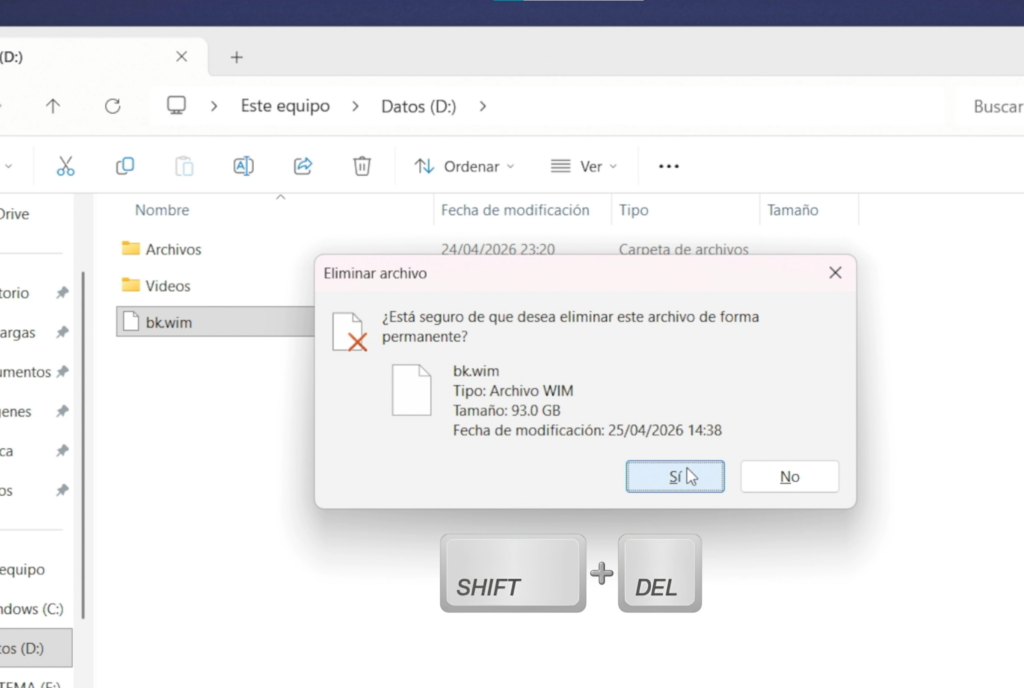Confirm deletion with the Sí button
This screenshot has height=688, width=1024.
tap(675, 477)
